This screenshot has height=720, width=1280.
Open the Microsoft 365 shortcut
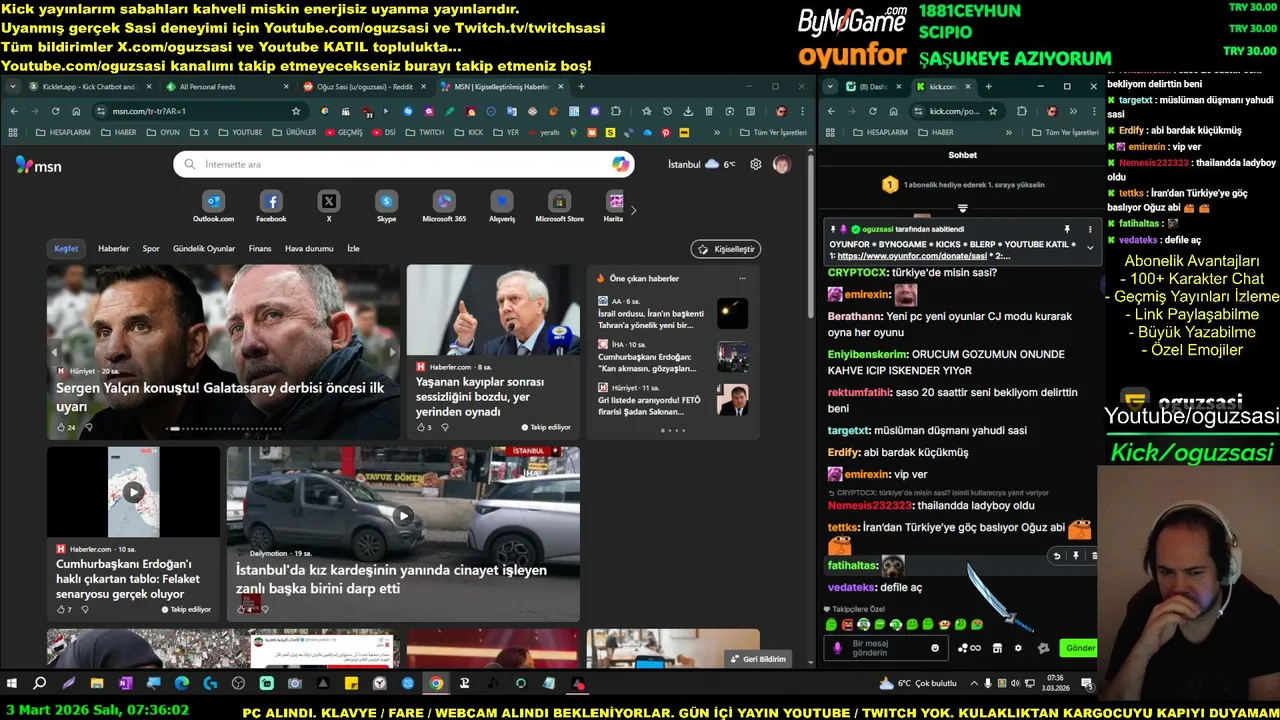pyautogui.click(x=444, y=207)
